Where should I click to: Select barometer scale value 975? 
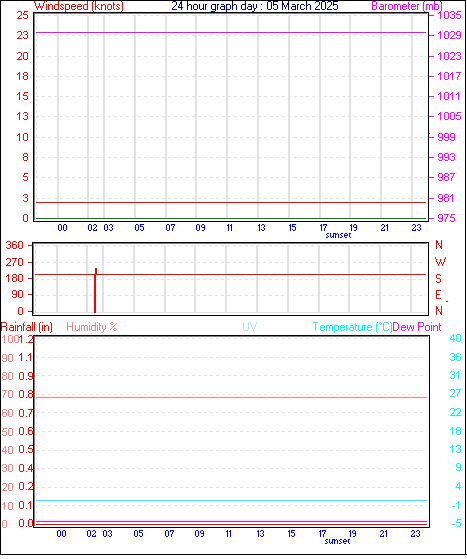(x=446, y=218)
